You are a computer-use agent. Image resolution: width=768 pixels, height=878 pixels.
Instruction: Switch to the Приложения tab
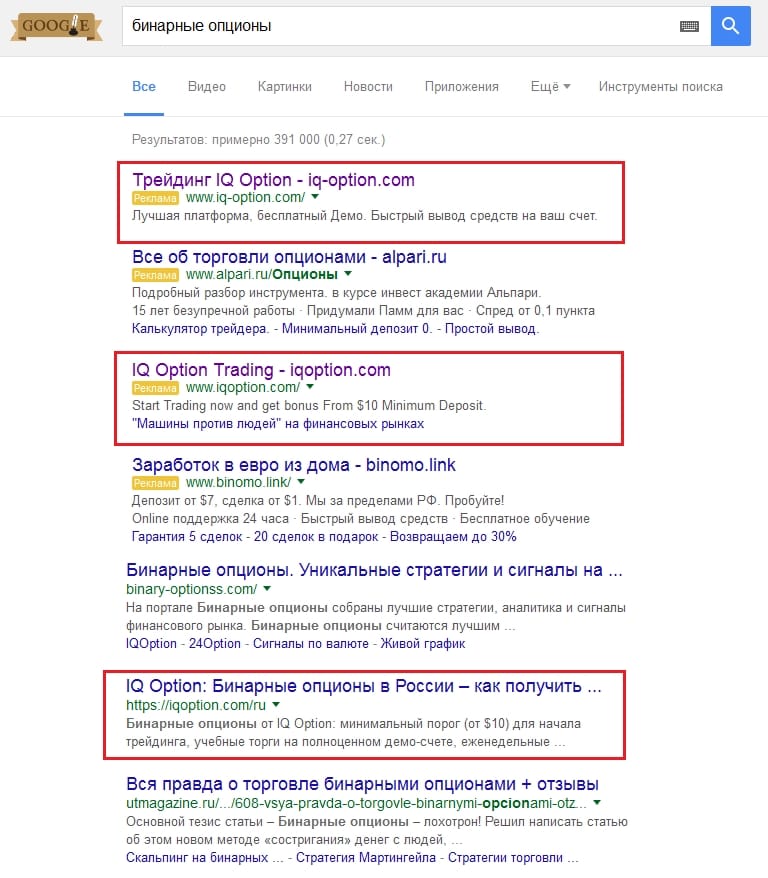(461, 87)
